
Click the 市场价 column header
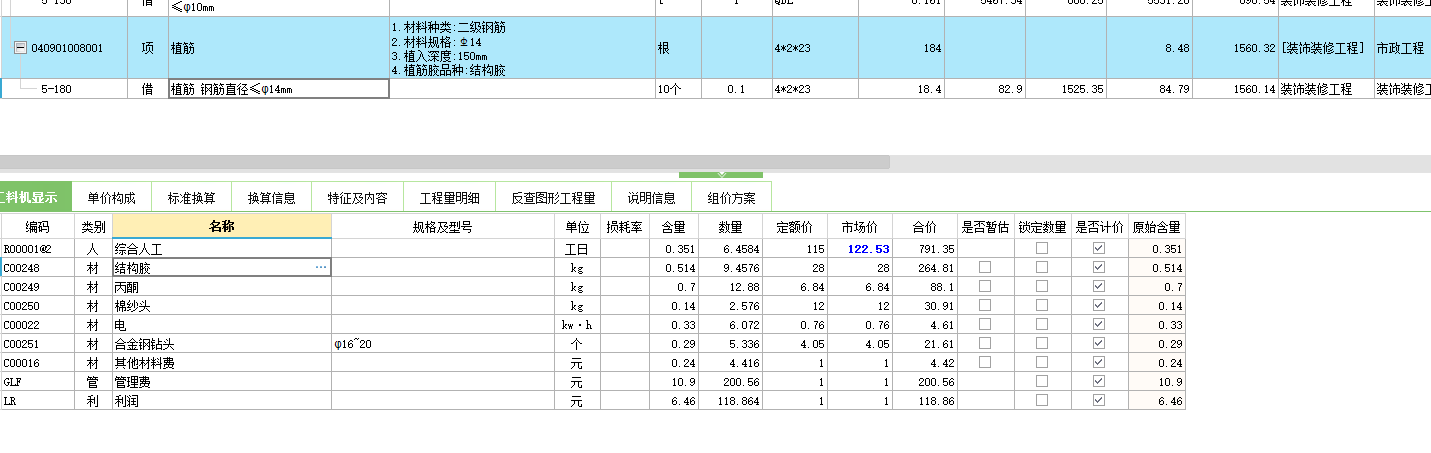point(859,226)
